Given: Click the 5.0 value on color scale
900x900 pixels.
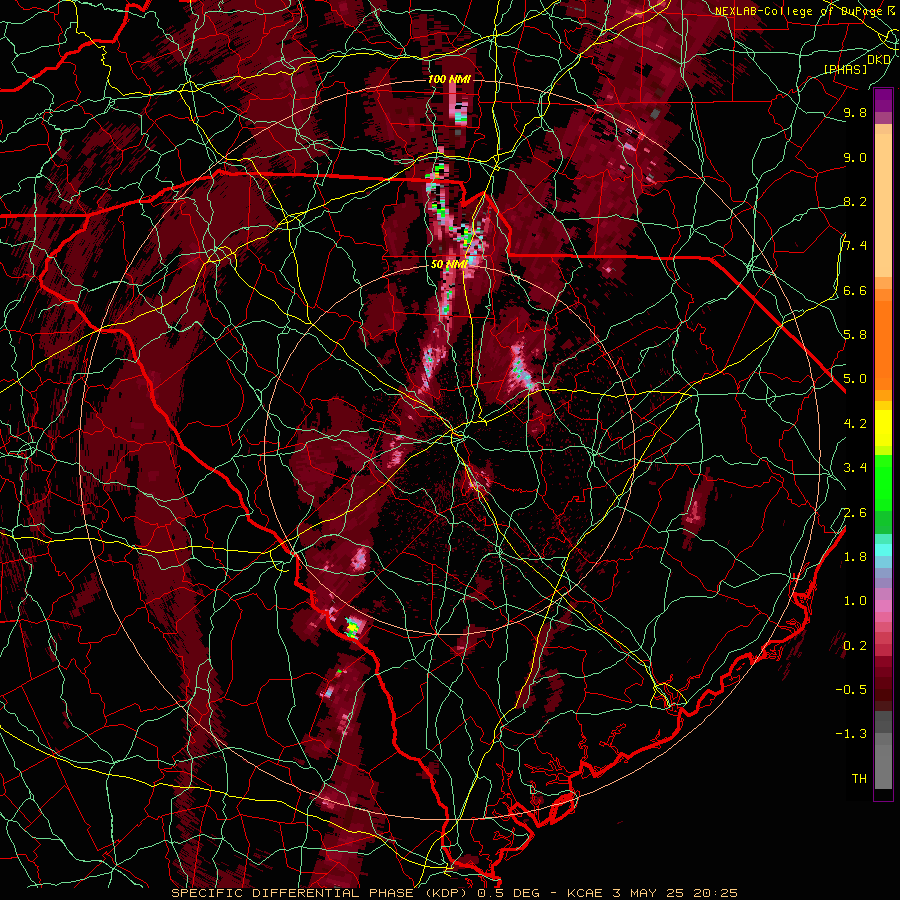Looking at the screenshot, I should (855, 379).
